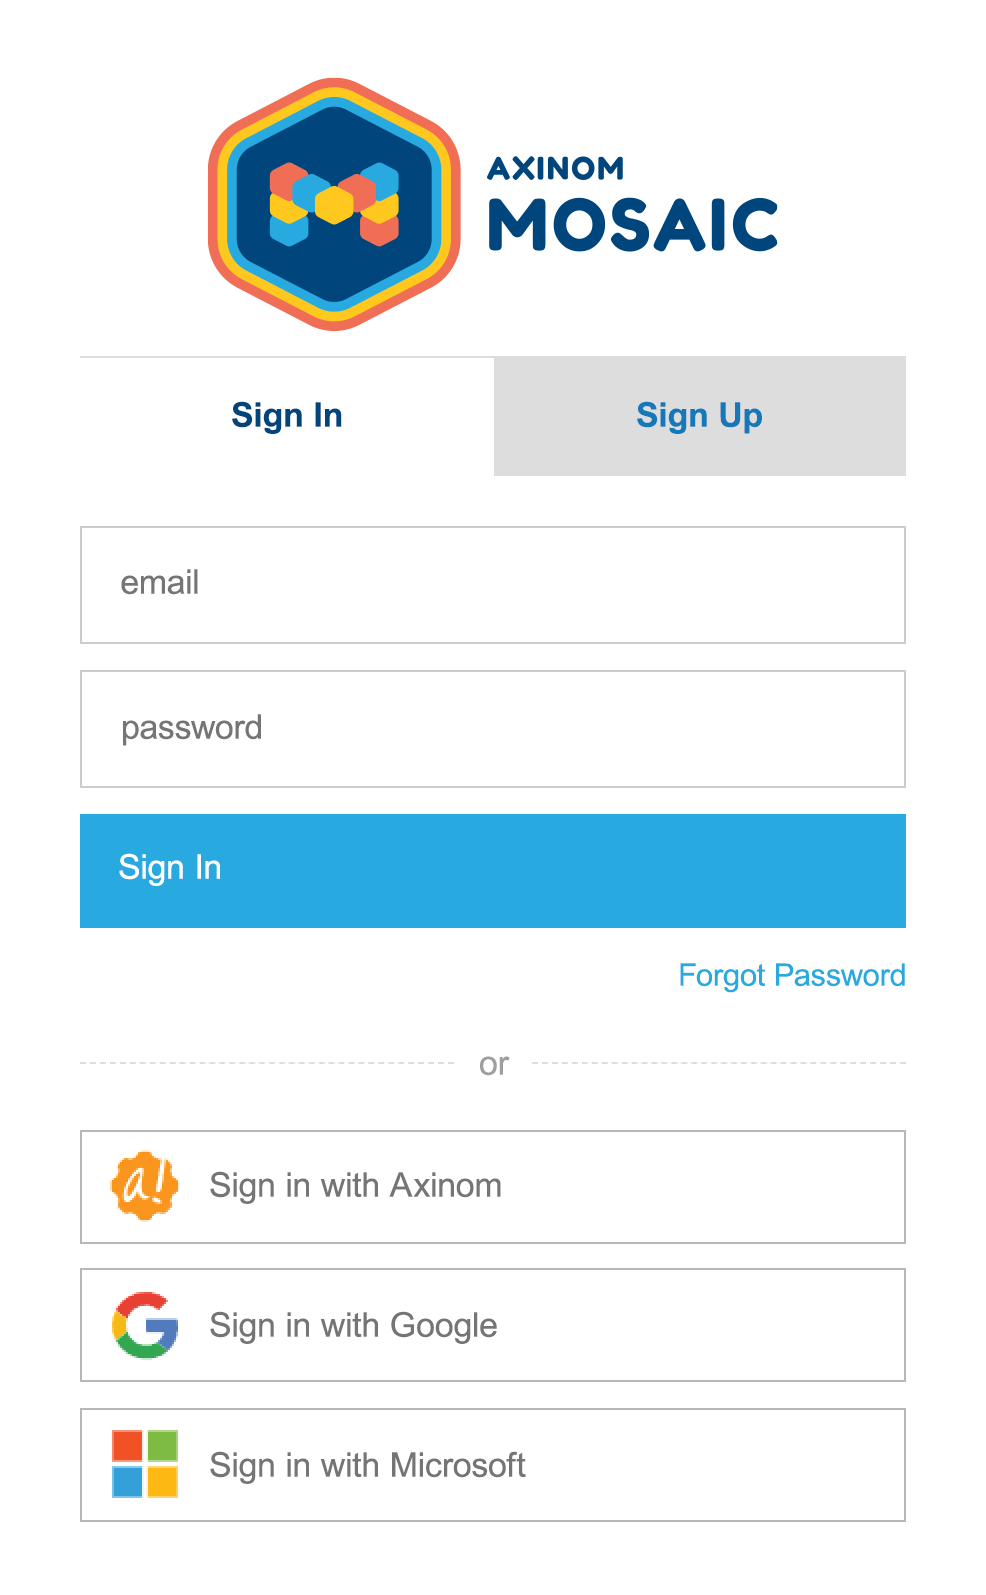Click the blue square of Microsoft logo
The height and width of the screenshot is (1595, 986).
127,1481
